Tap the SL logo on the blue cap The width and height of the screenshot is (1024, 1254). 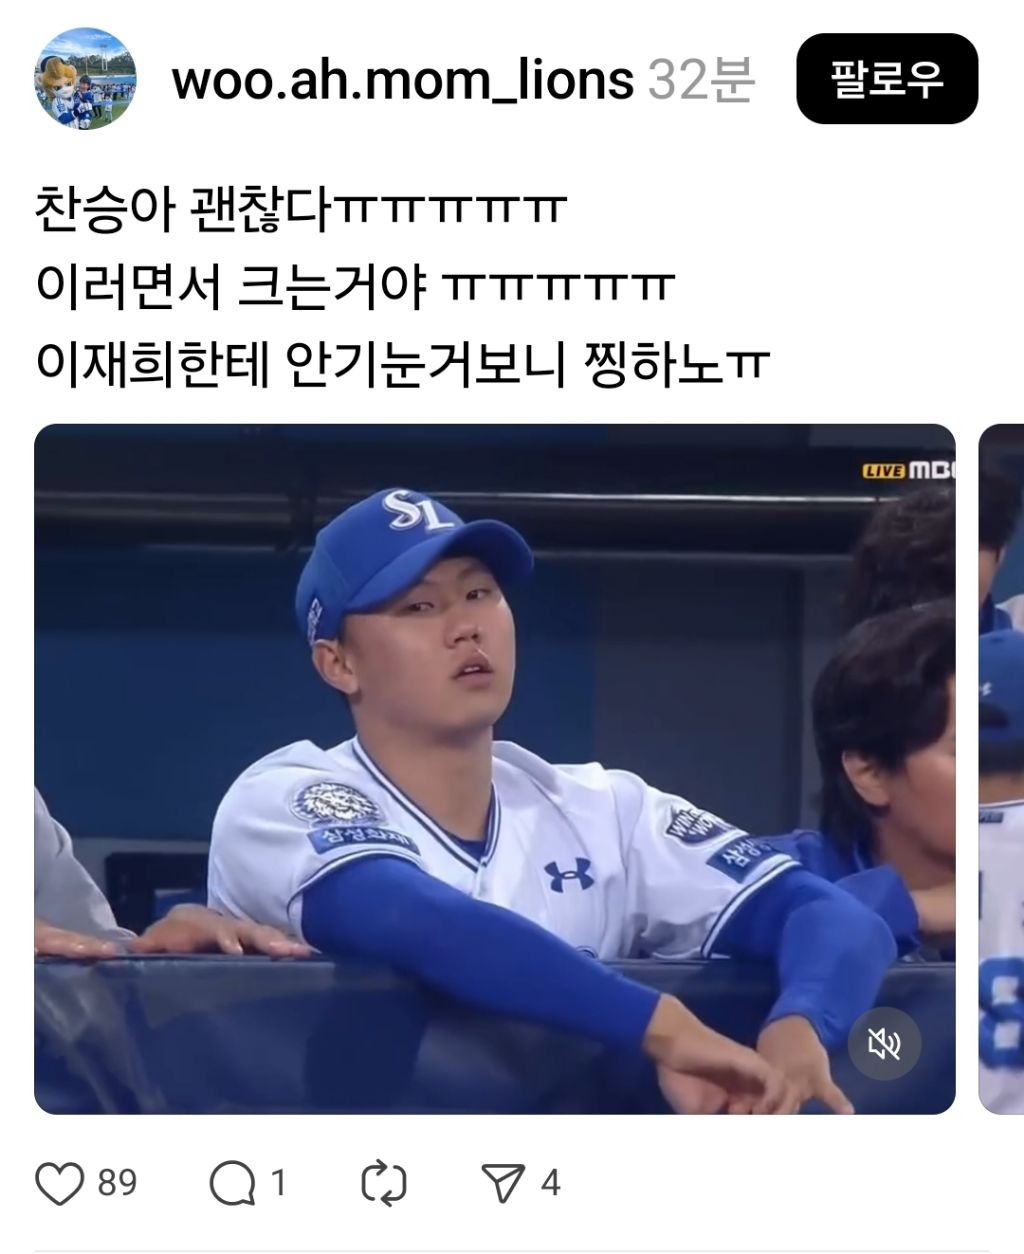click(x=415, y=511)
